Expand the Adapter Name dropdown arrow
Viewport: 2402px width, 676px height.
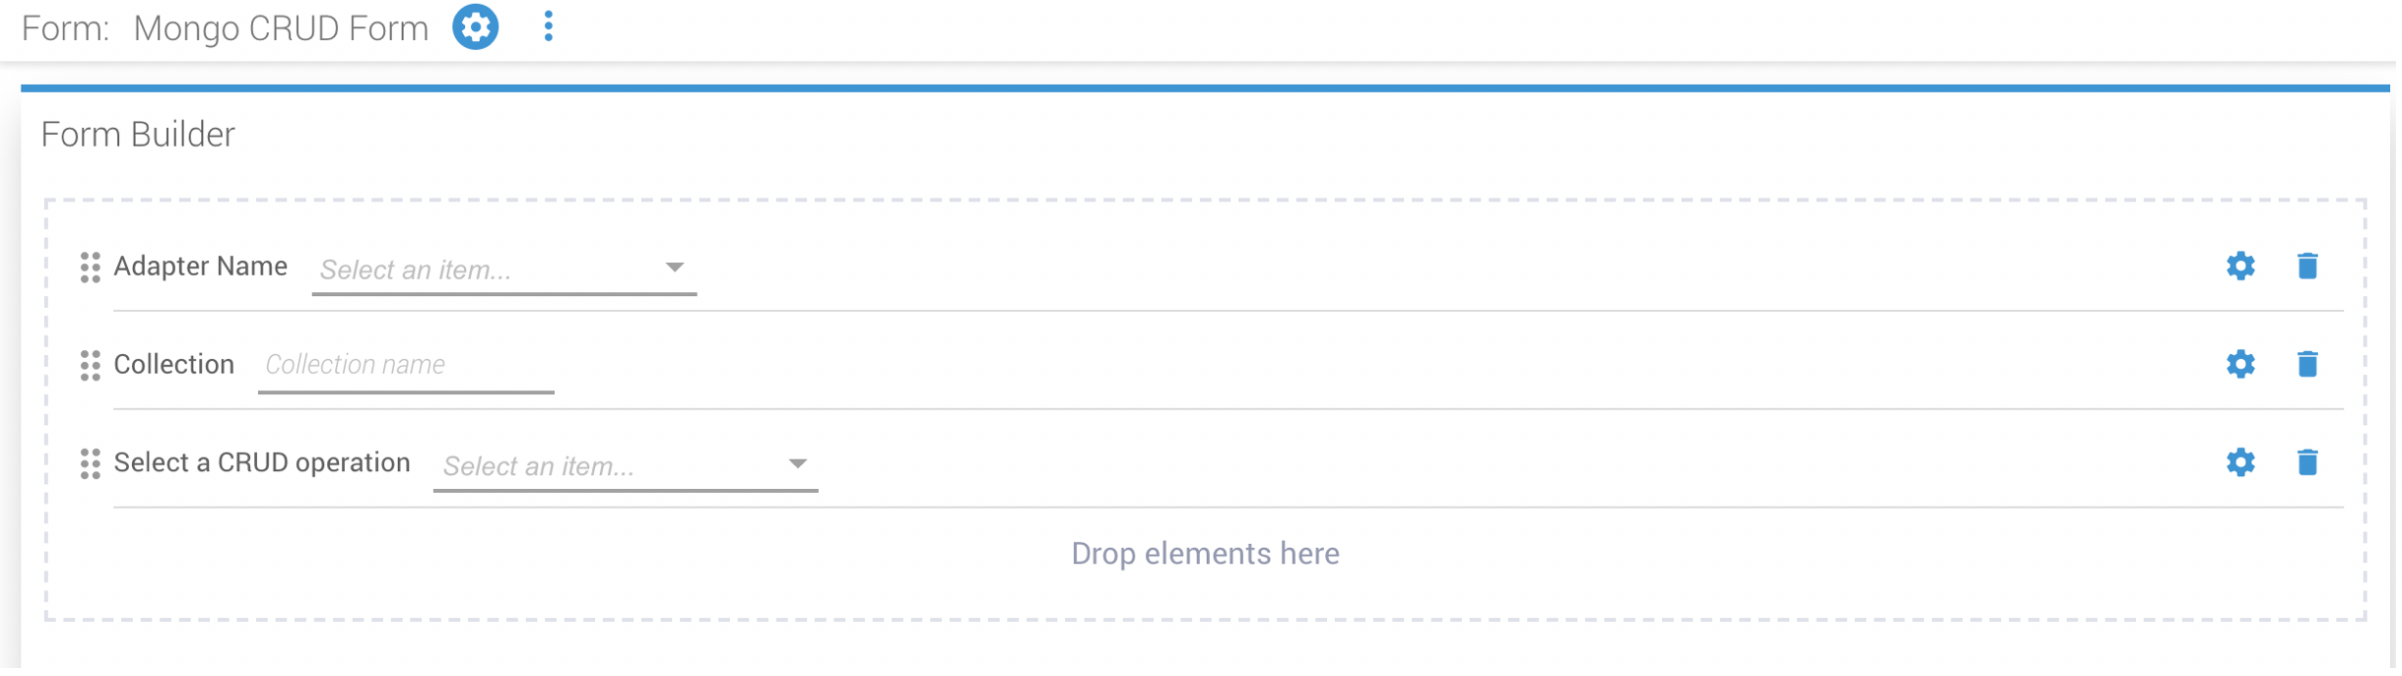tap(676, 268)
